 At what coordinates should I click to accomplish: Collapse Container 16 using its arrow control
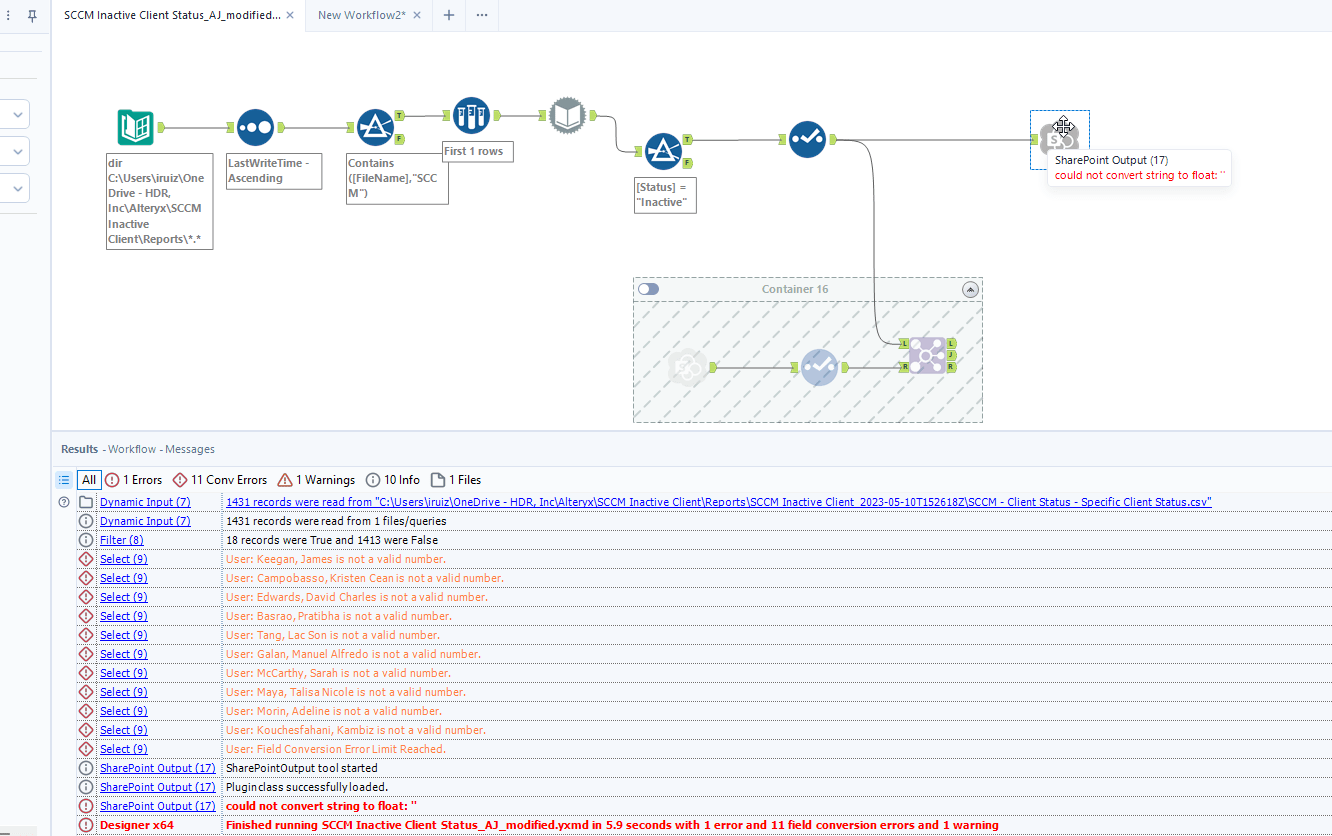click(970, 289)
